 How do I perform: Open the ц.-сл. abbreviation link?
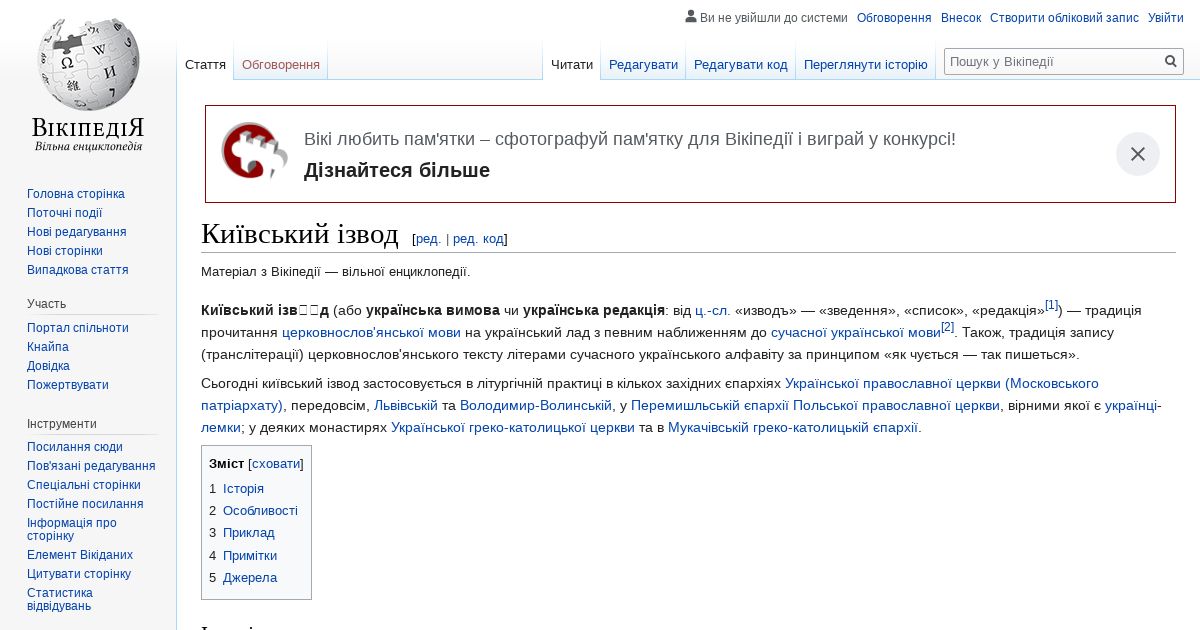[713, 310]
